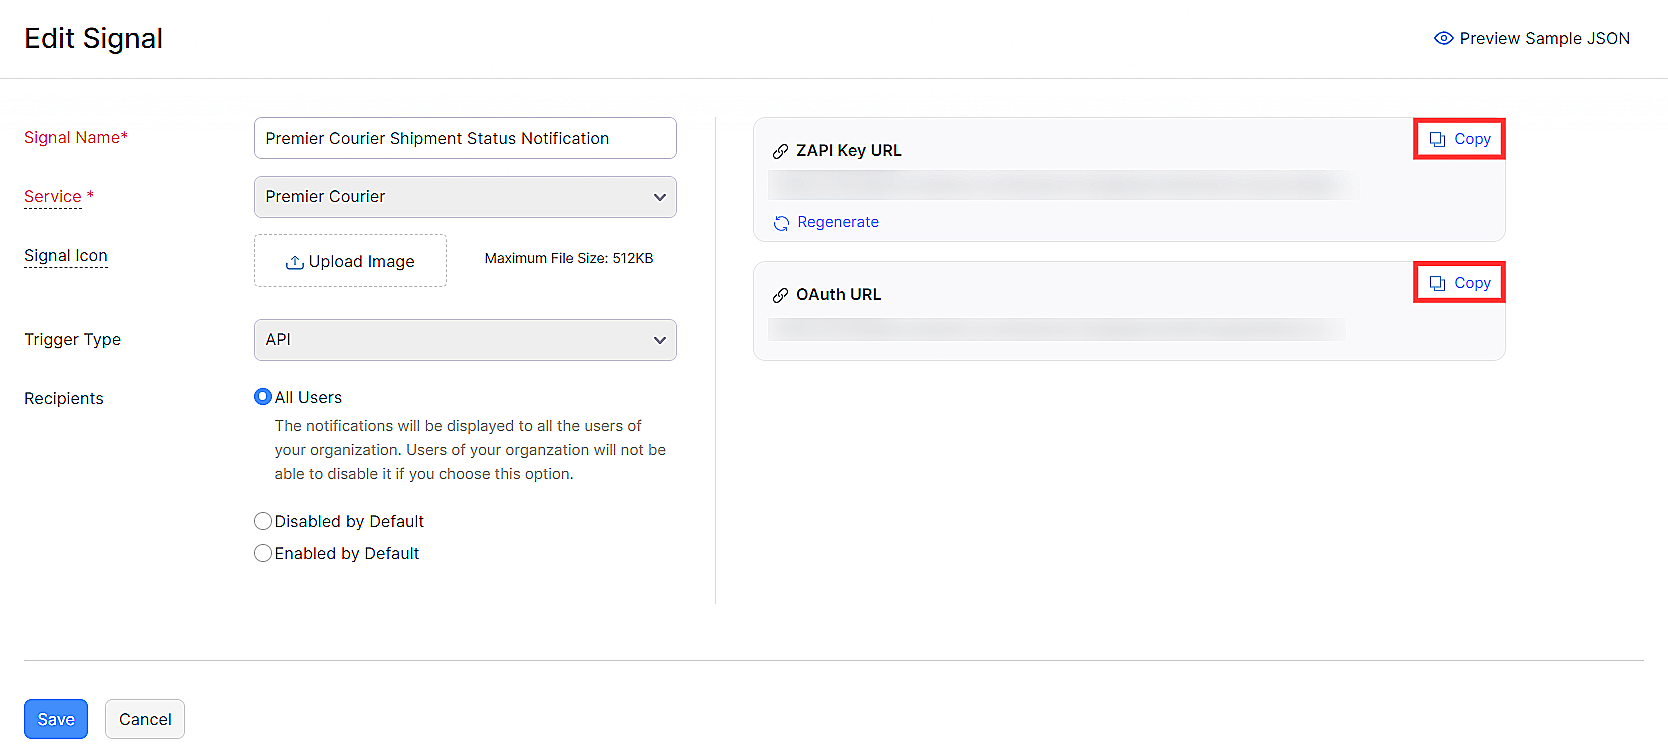Click the copy icon for ZAPI Key URL
Viewport: 1668px width, 745px height.
pyautogui.click(x=1437, y=139)
